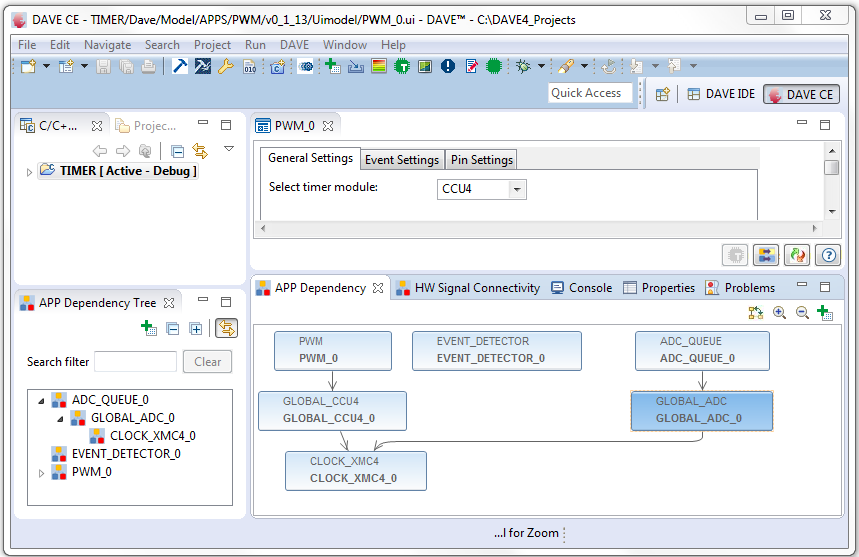Close the PWM_0 editor tab

[328, 126]
